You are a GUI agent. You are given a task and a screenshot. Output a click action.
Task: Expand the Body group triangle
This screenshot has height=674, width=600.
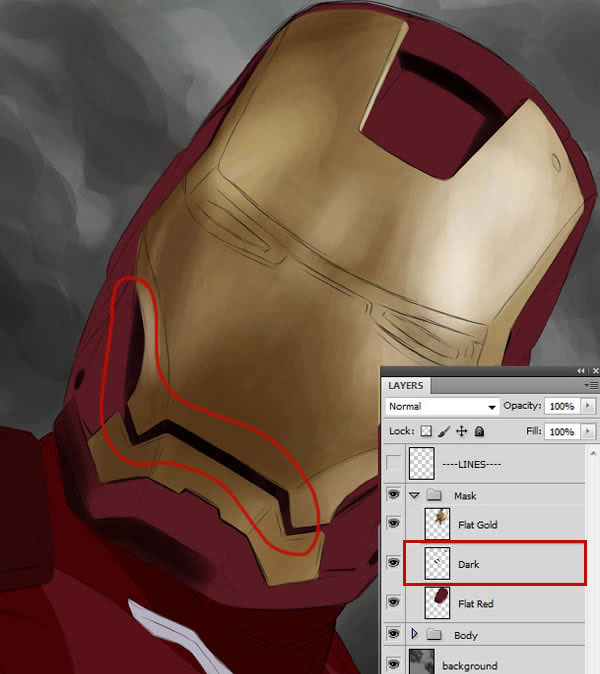[x=414, y=634]
